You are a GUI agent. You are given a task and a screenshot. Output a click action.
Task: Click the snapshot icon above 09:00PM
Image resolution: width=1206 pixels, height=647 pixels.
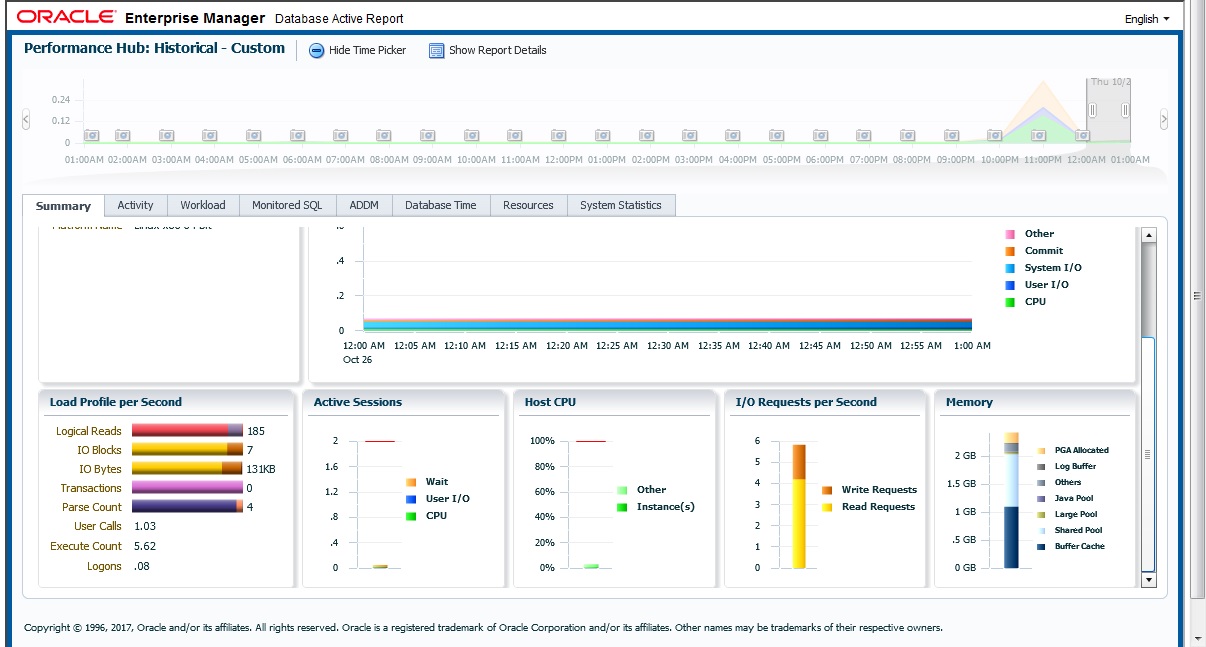click(x=950, y=135)
